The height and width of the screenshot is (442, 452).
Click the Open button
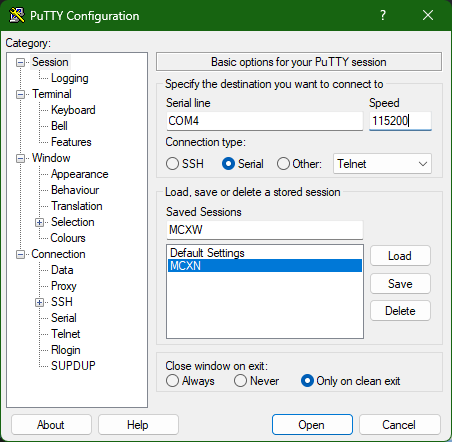312,425
